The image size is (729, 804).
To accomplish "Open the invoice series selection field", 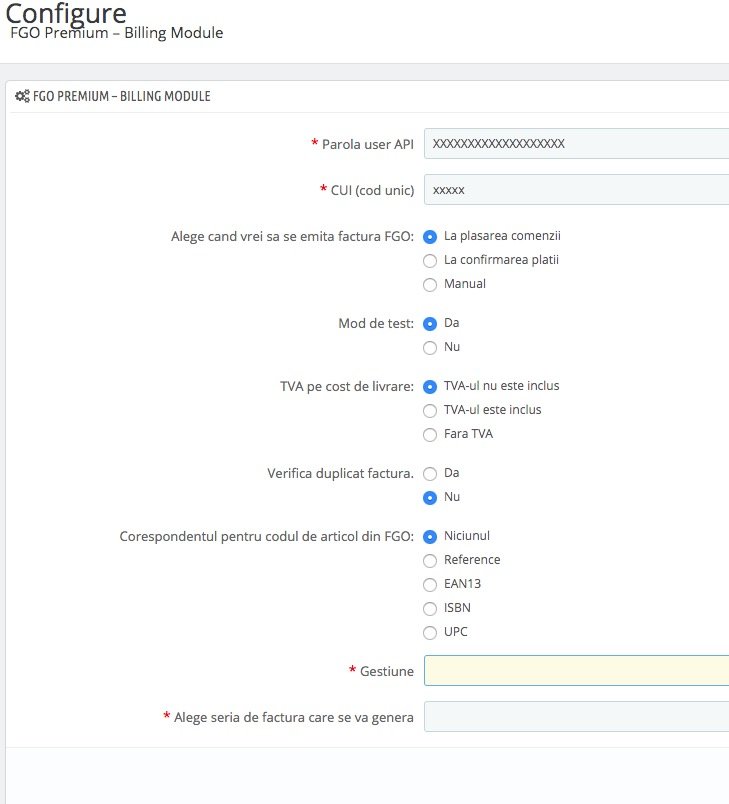I will [x=576, y=717].
